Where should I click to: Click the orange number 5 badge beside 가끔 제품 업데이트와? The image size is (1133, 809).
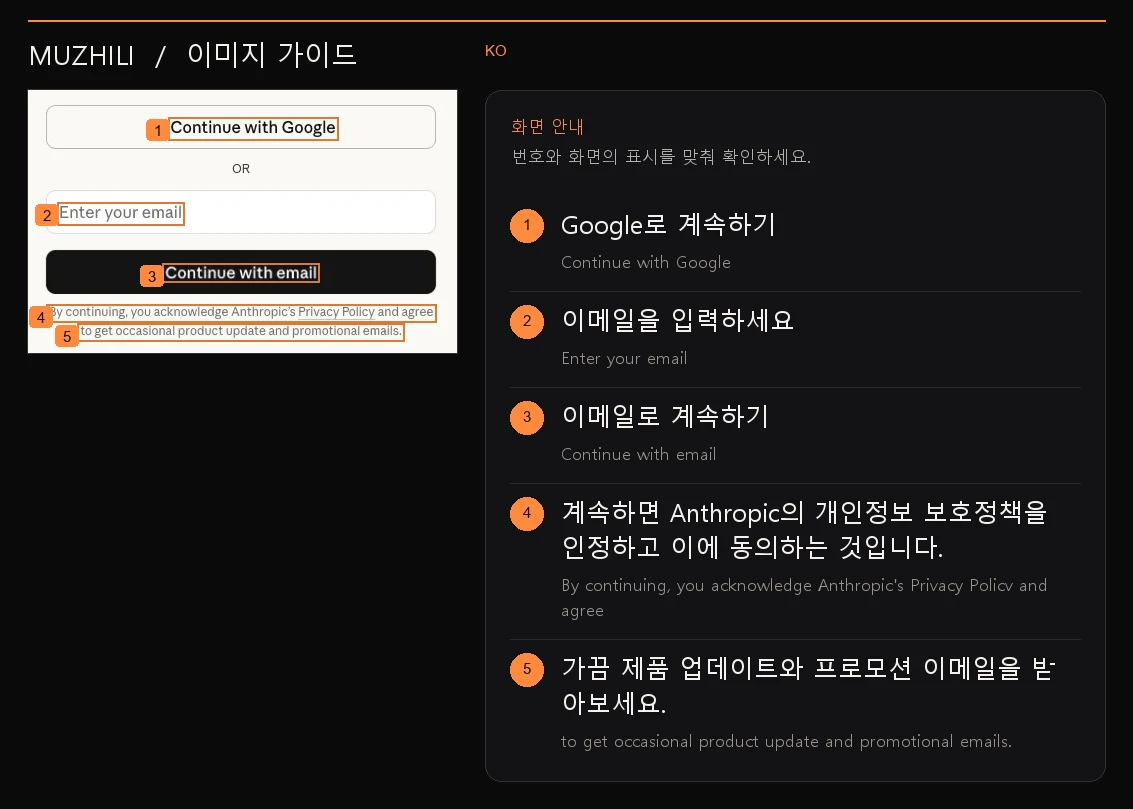pos(527,670)
